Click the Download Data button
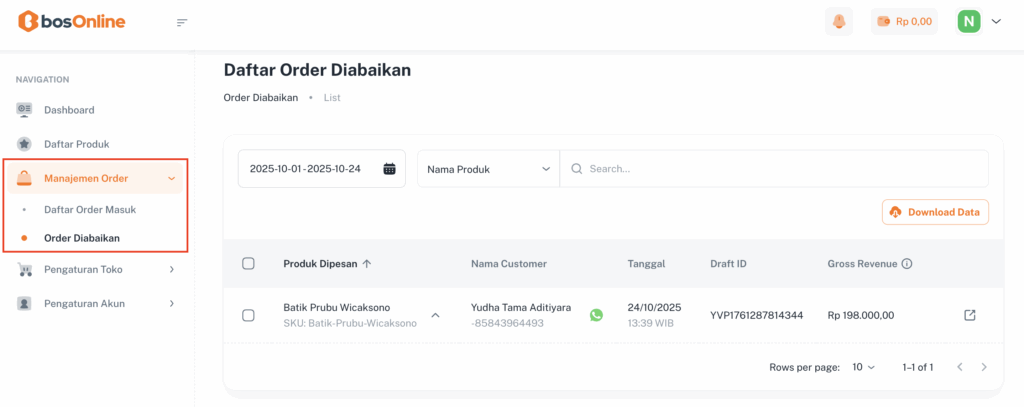This screenshot has height=407, width=1024. pyautogui.click(x=935, y=212)
